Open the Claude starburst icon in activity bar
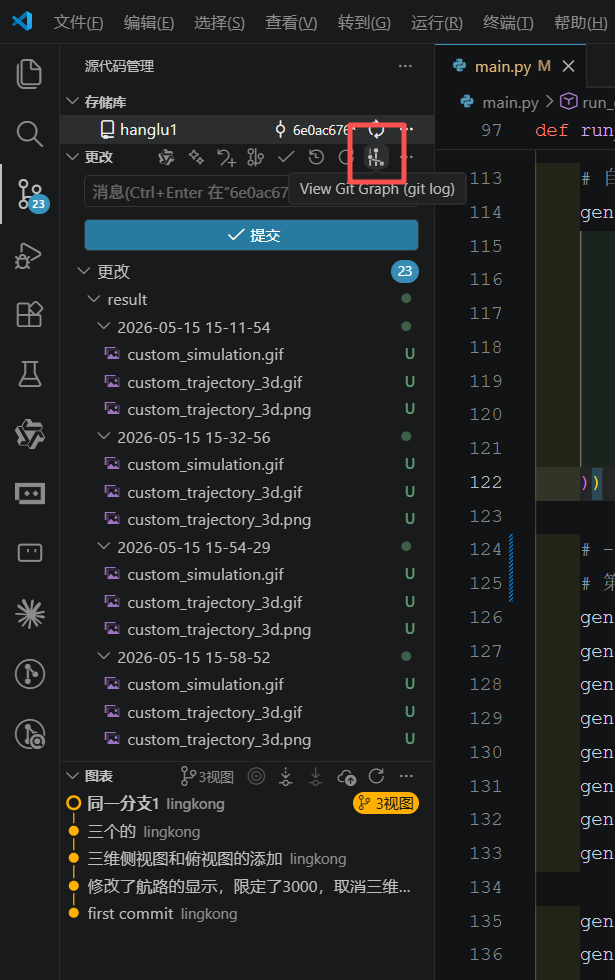 click(29, 613)
